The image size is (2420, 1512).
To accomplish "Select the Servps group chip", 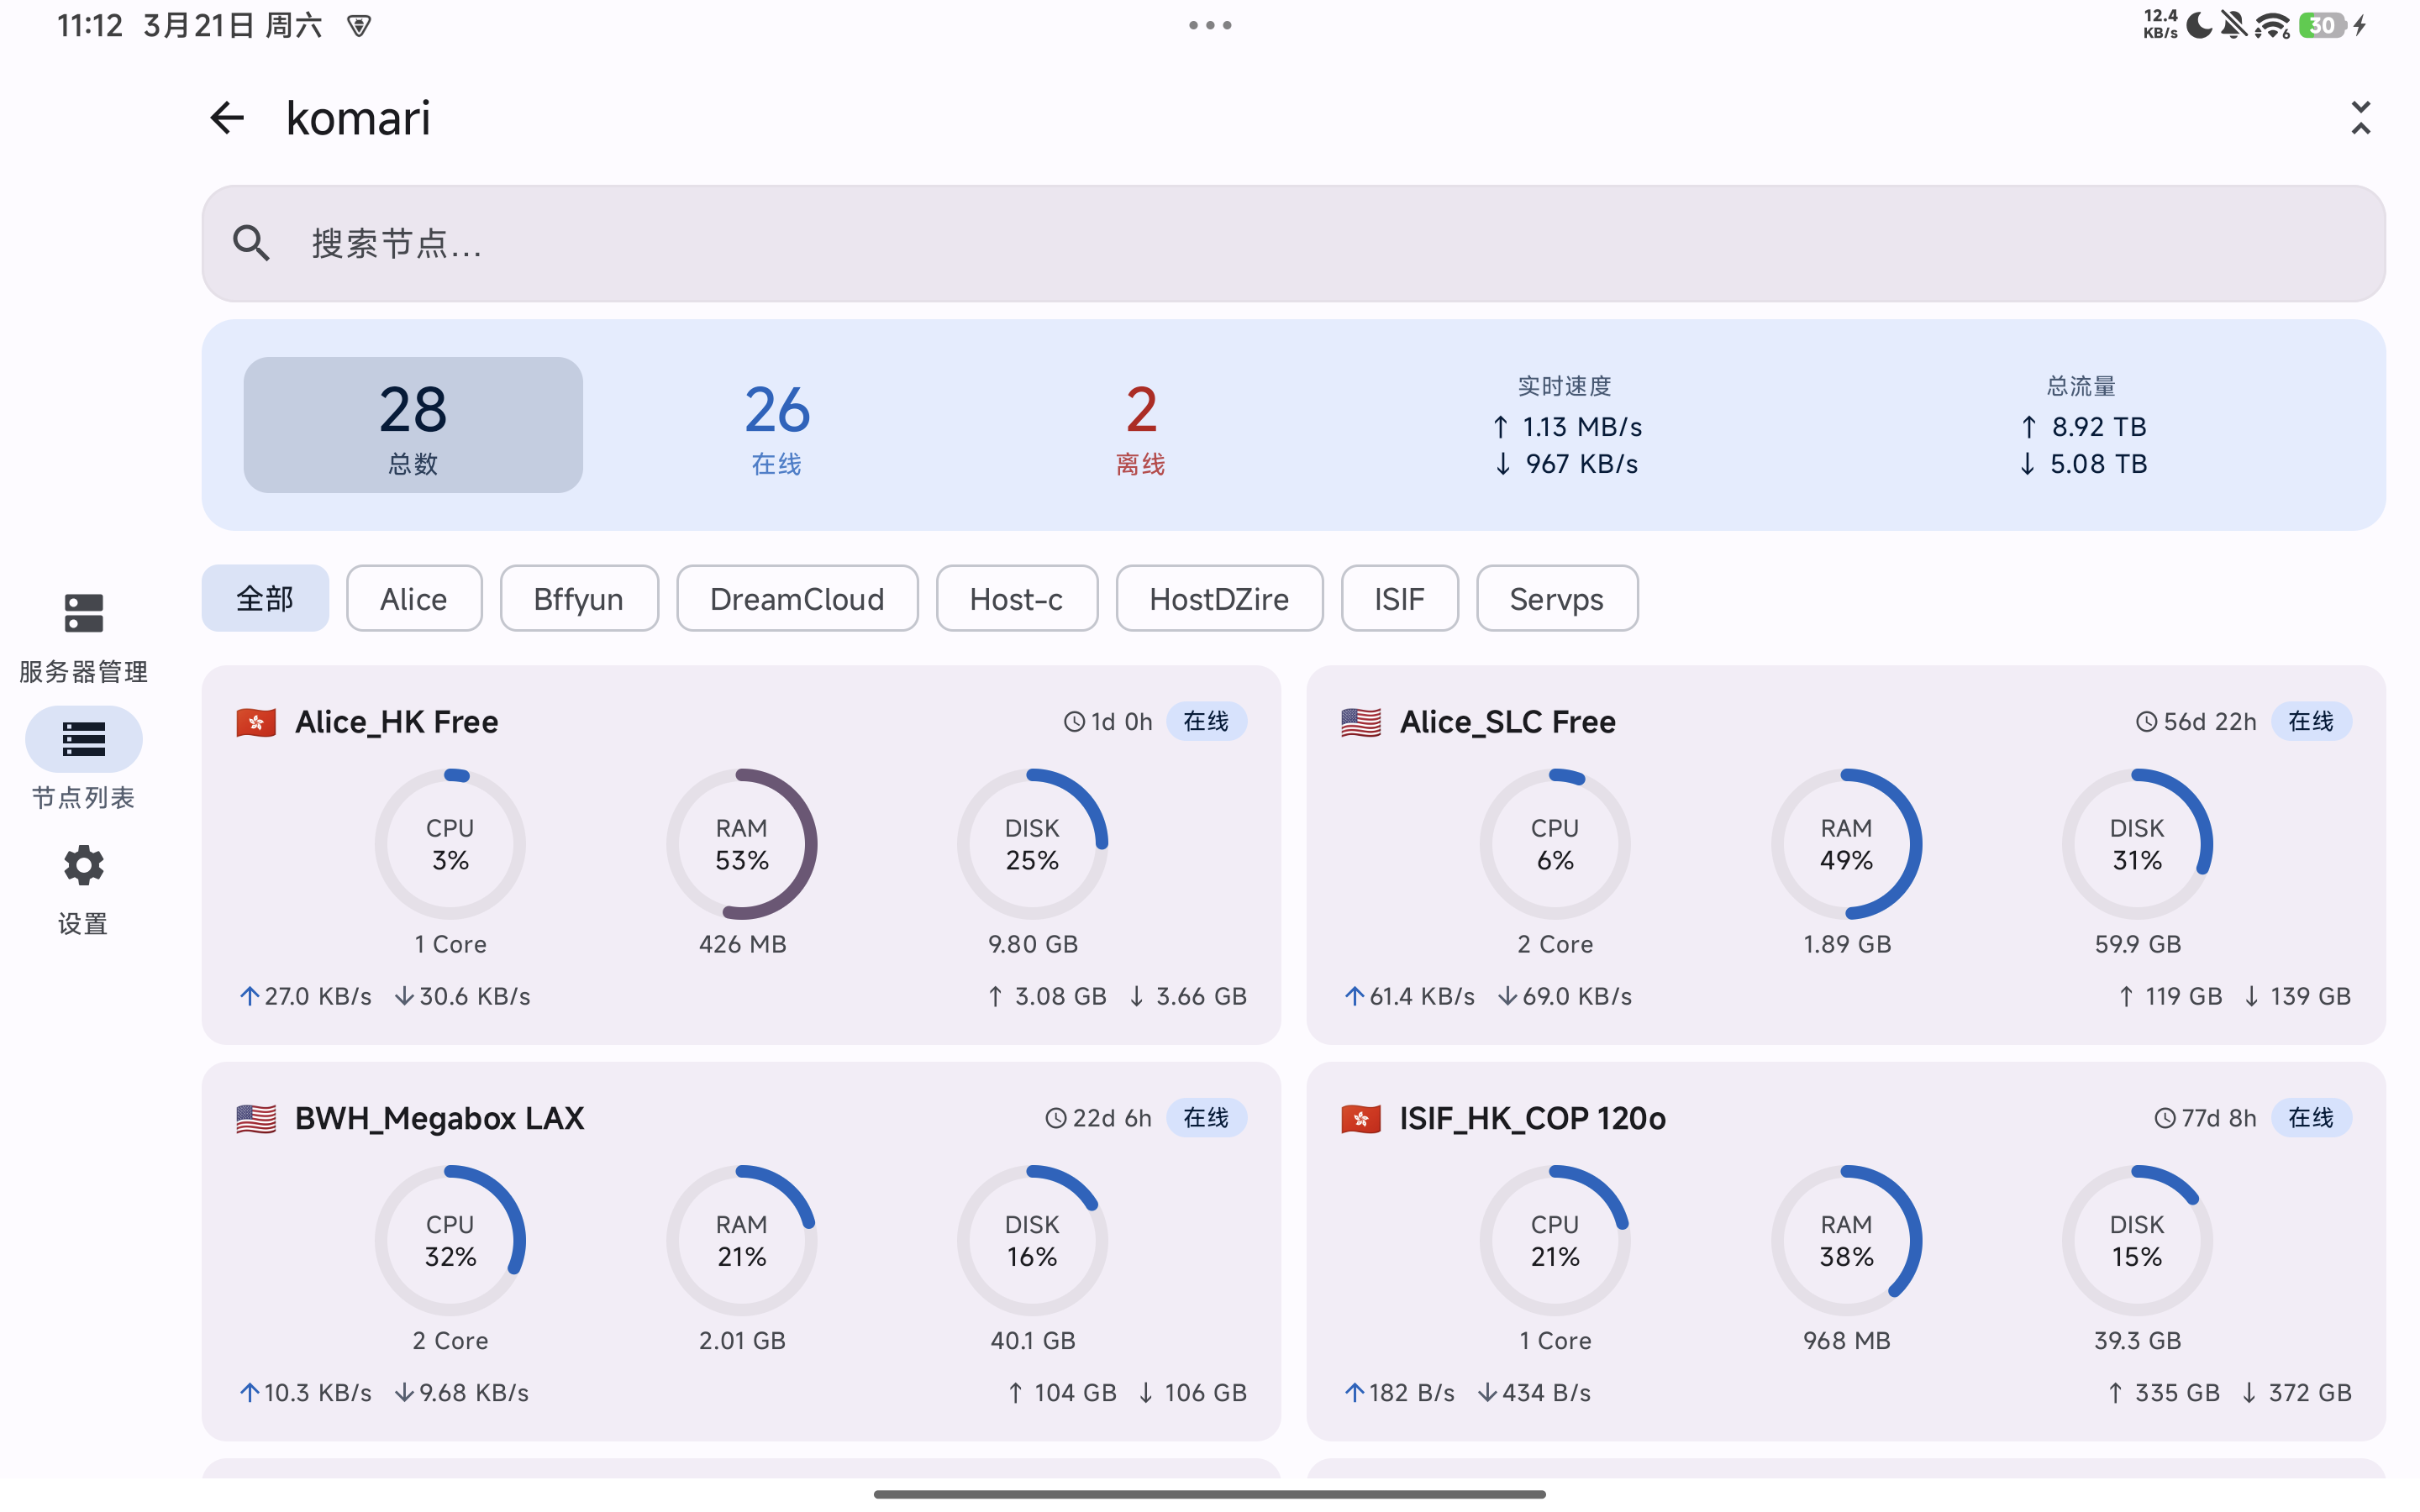I will point(1556,599).
